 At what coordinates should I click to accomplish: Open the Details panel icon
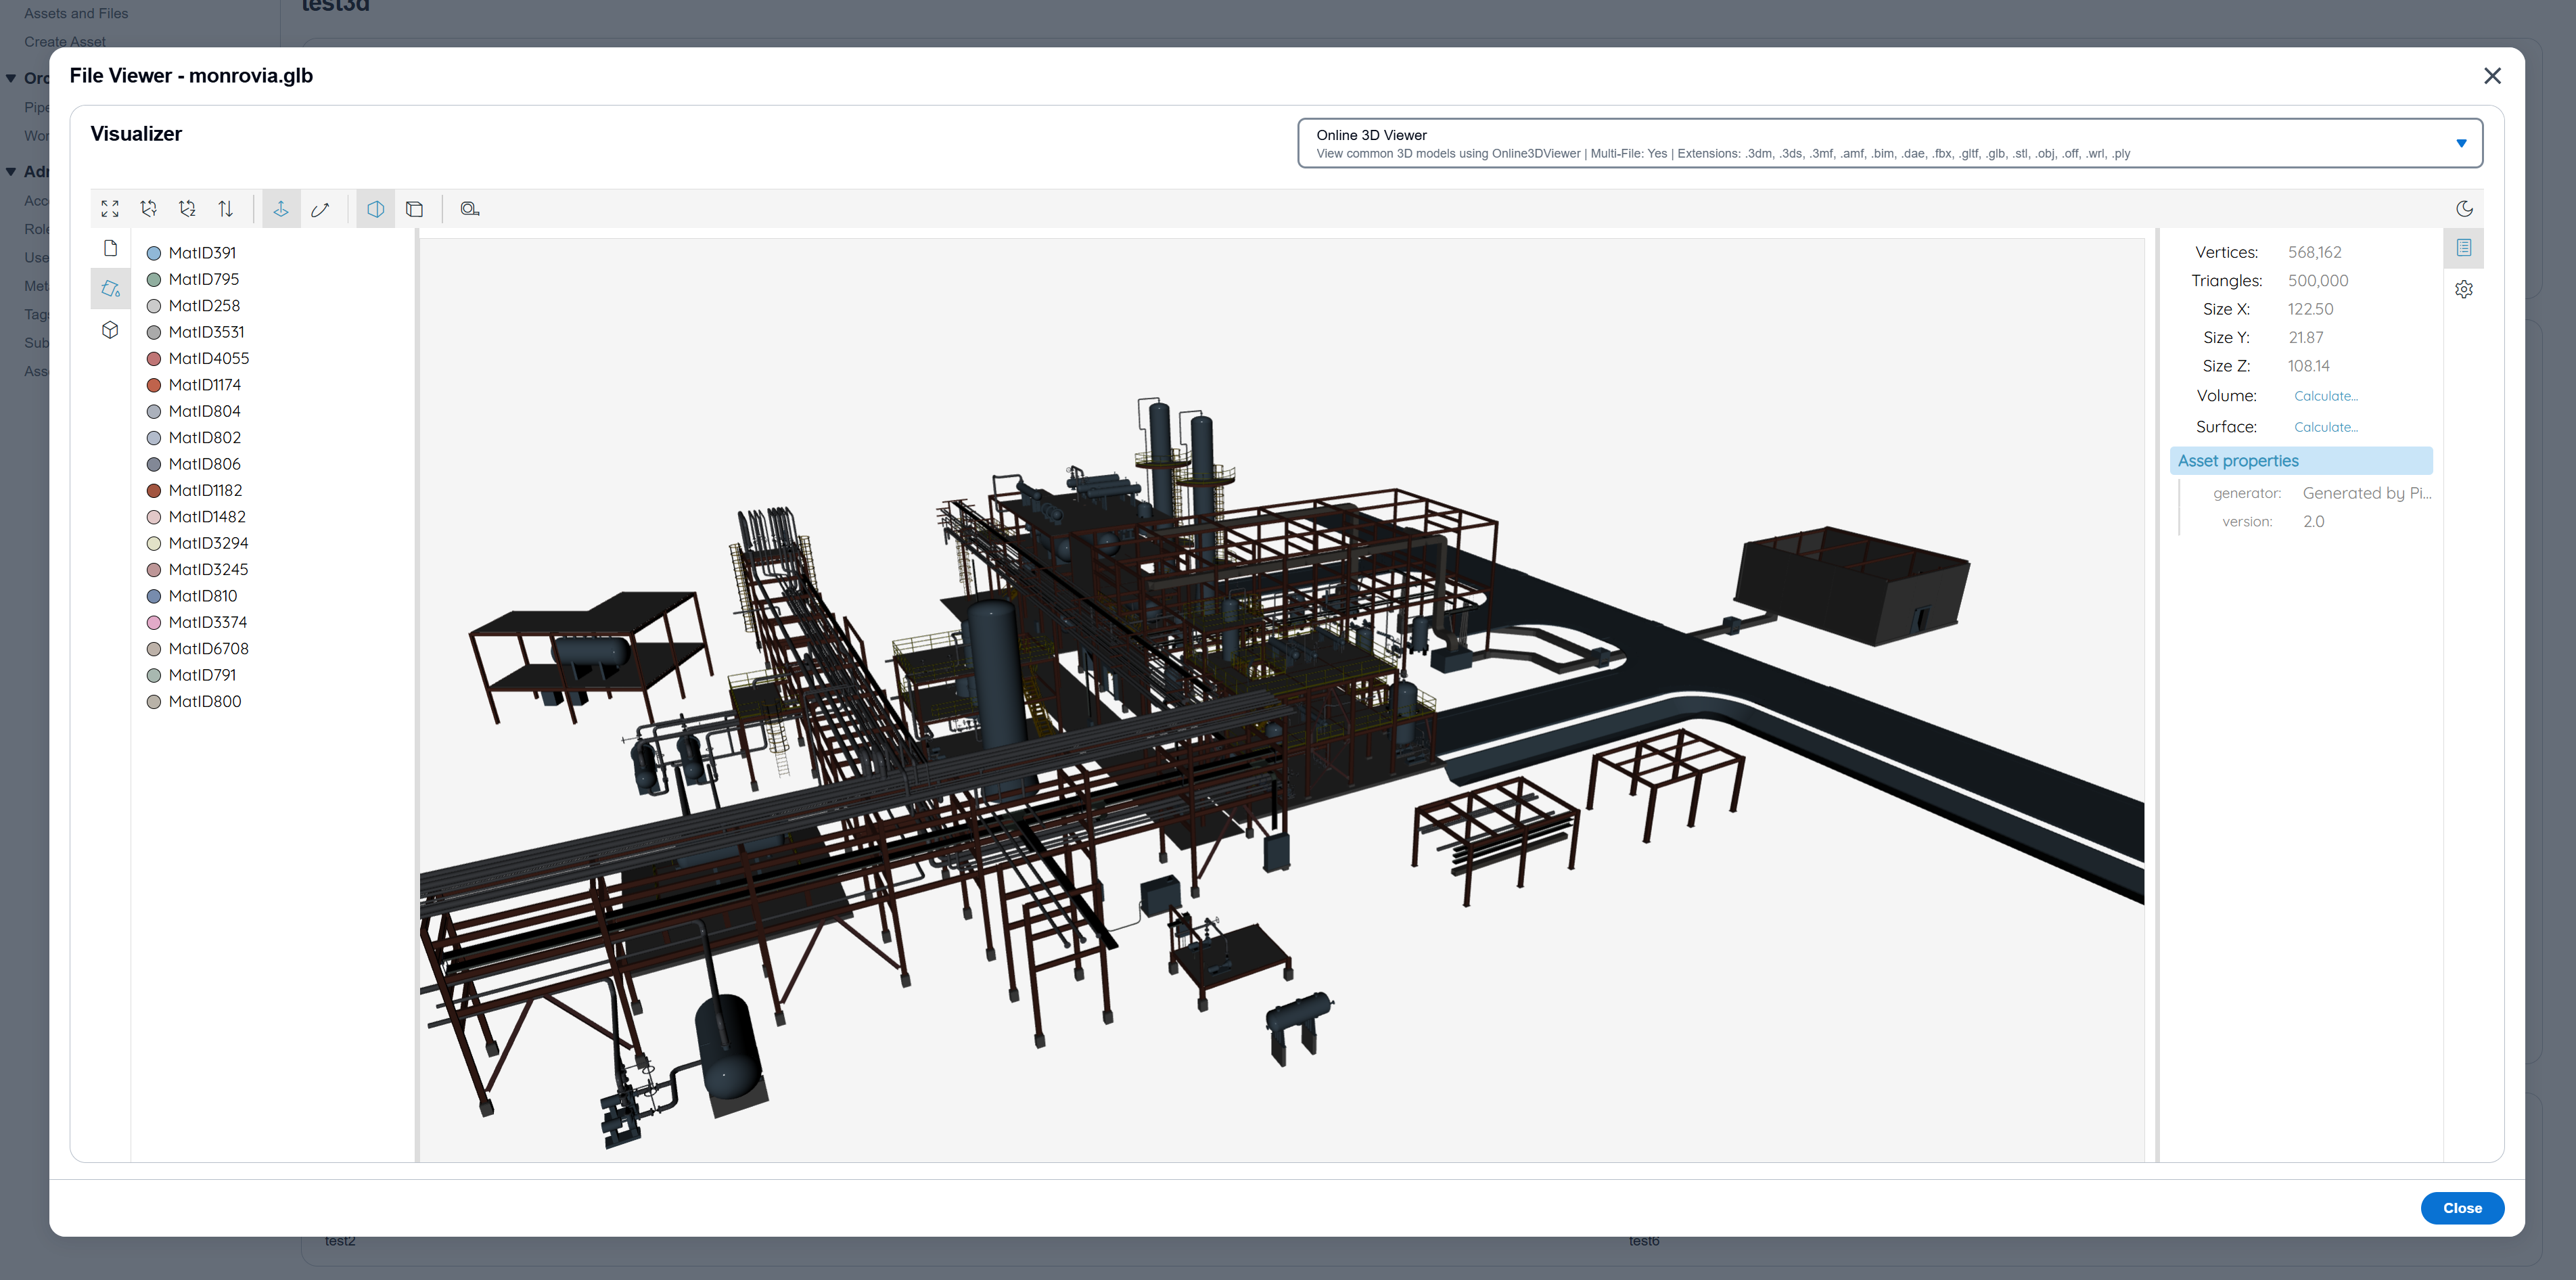(x=2464, y=248)
